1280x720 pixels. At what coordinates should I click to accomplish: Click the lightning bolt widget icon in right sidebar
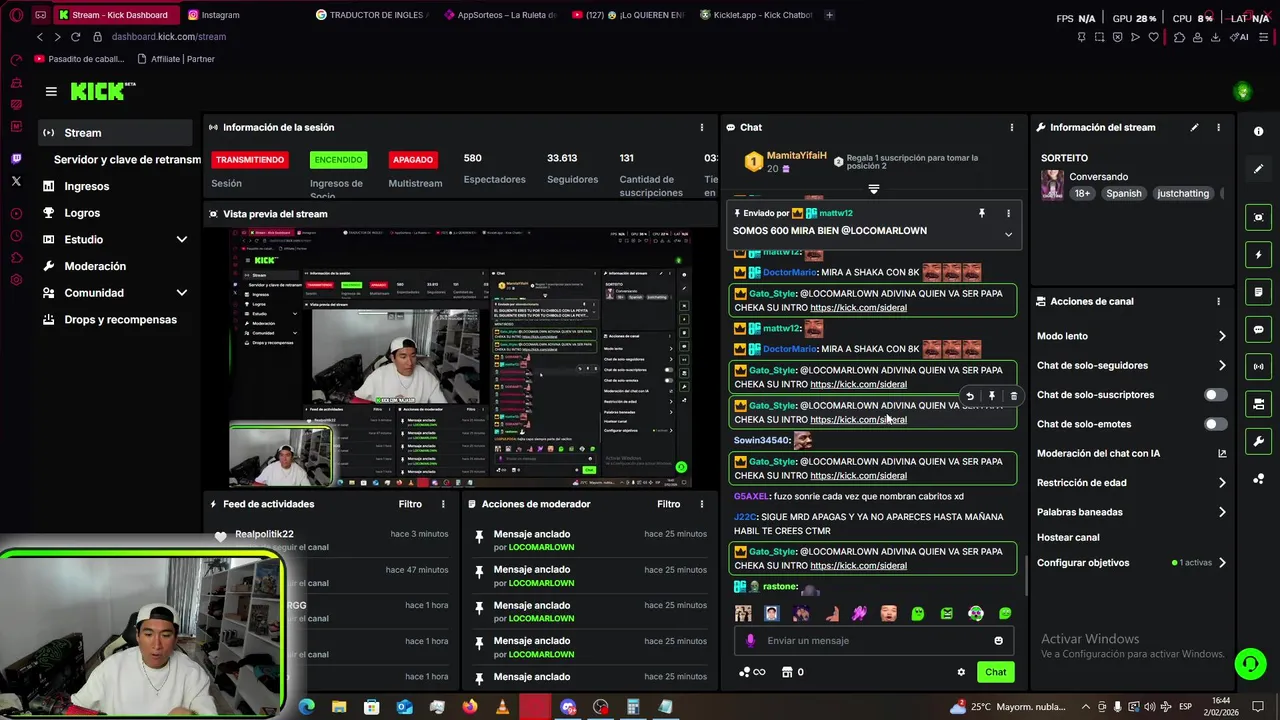[1258, 255]
